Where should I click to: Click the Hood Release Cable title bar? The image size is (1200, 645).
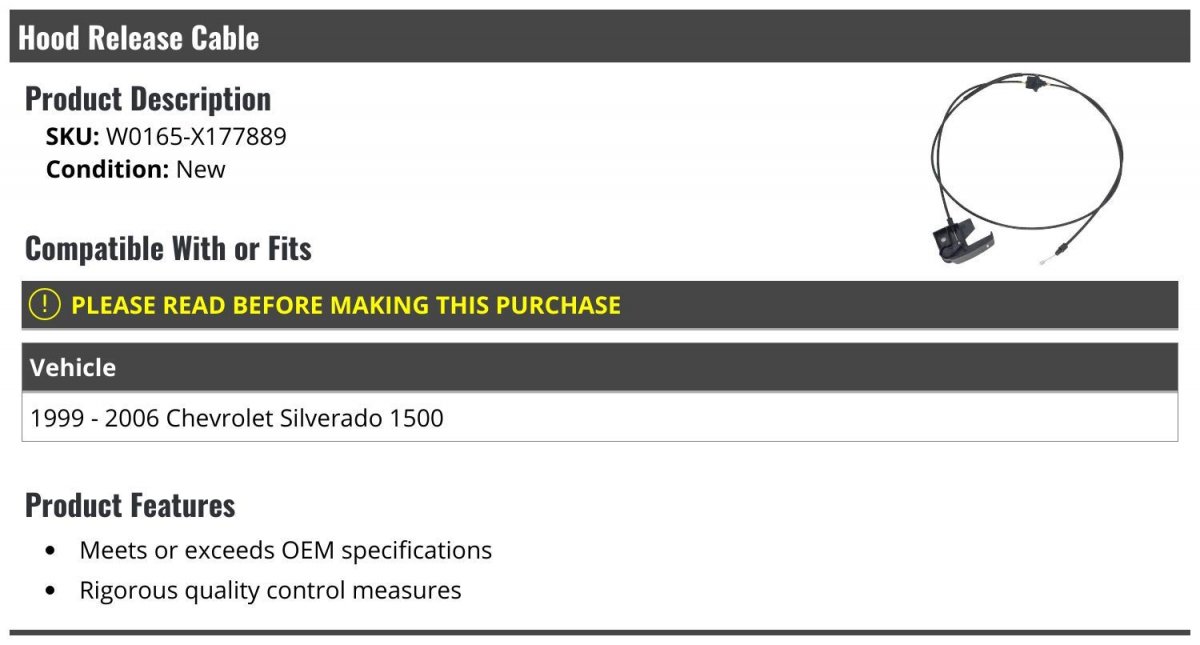point(600,37)
